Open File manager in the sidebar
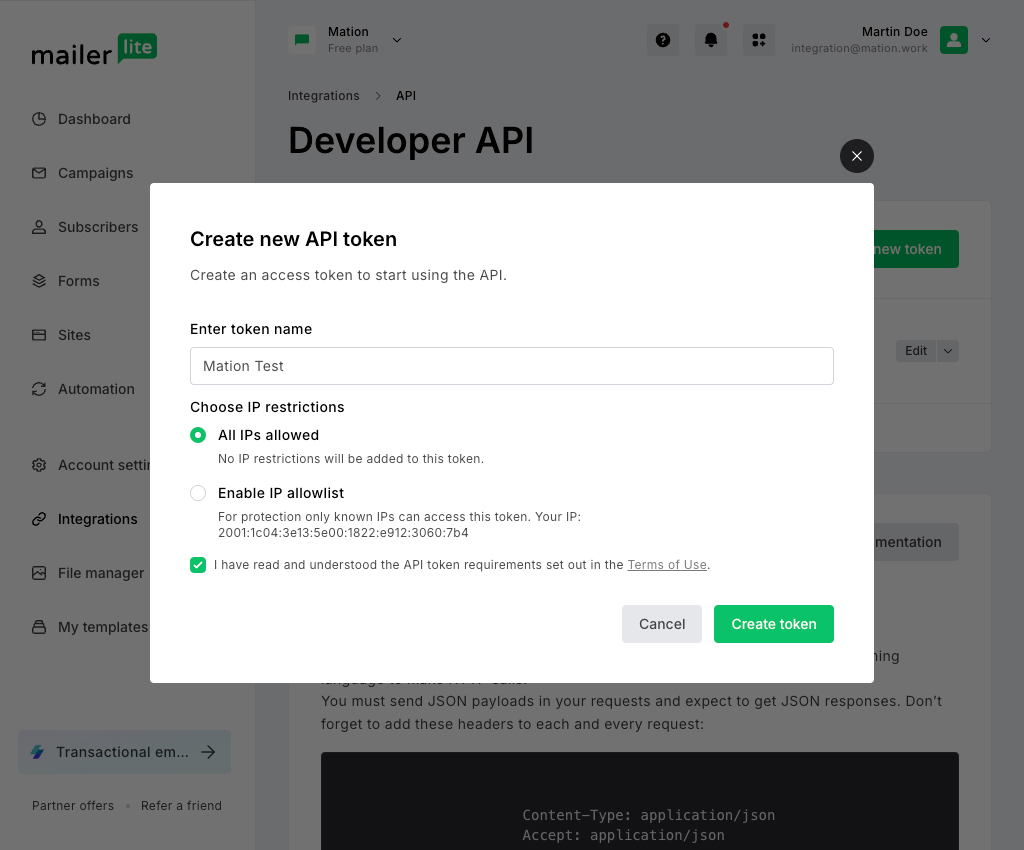This screenshot has height=850, width=1024. coord(101,573)
